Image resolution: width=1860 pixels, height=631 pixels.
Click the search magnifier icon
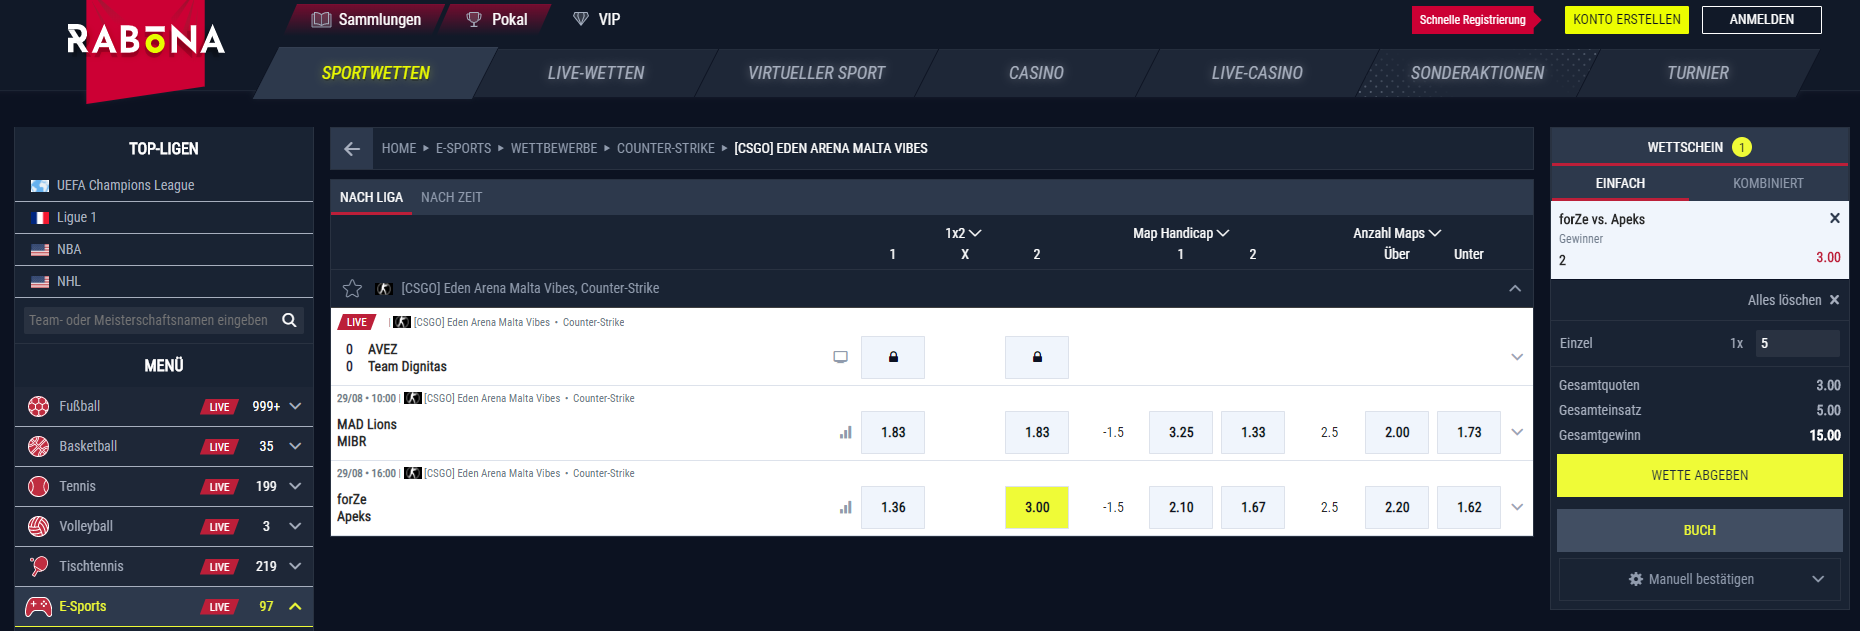pyautogui.click(x=289, y=320)
